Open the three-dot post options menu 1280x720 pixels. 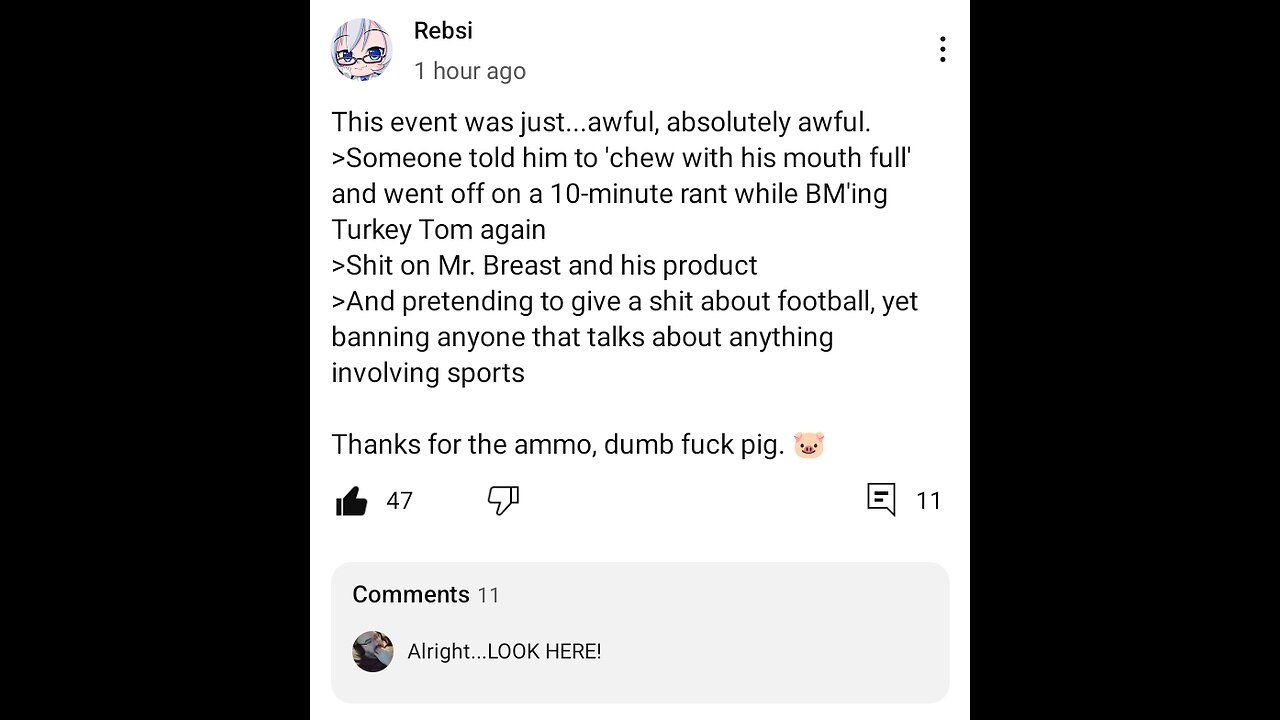point(942,50)
